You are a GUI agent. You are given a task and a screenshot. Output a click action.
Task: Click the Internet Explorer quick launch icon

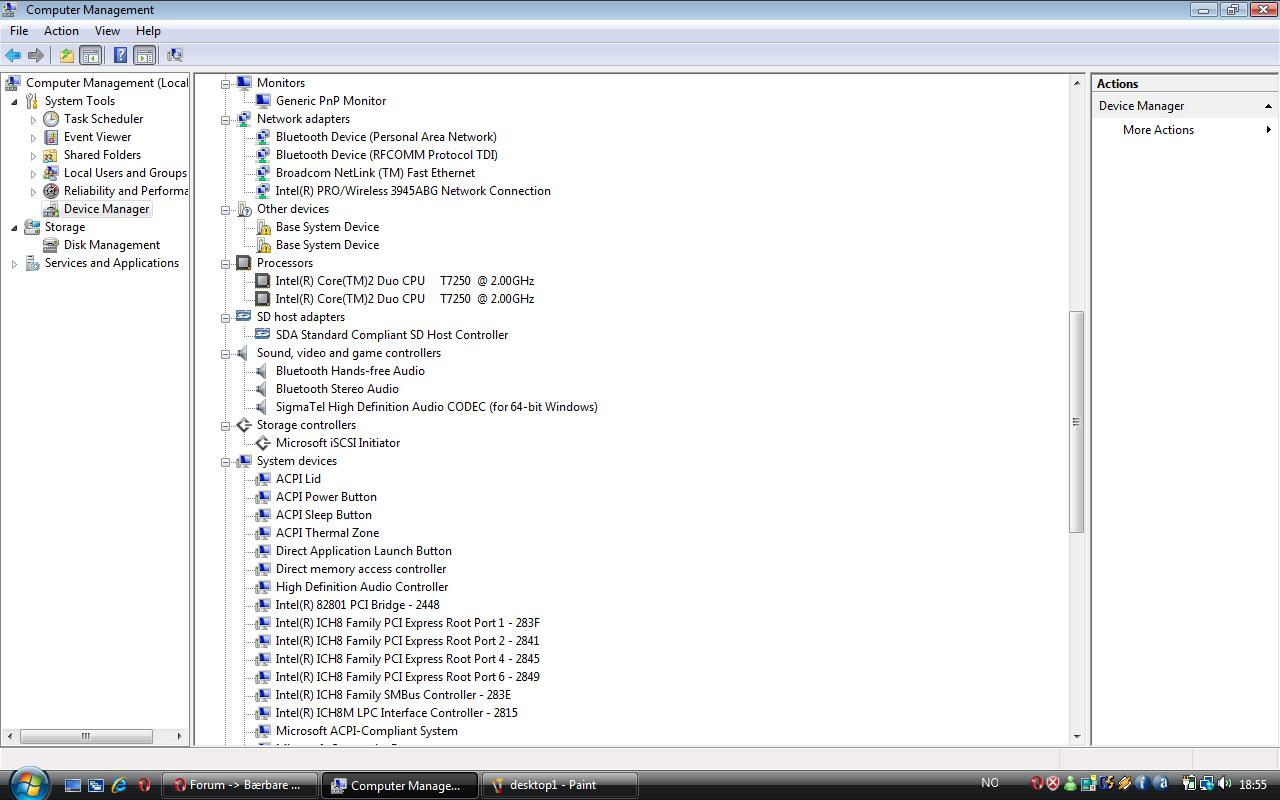pyautogui.click(x=120, y=785)
